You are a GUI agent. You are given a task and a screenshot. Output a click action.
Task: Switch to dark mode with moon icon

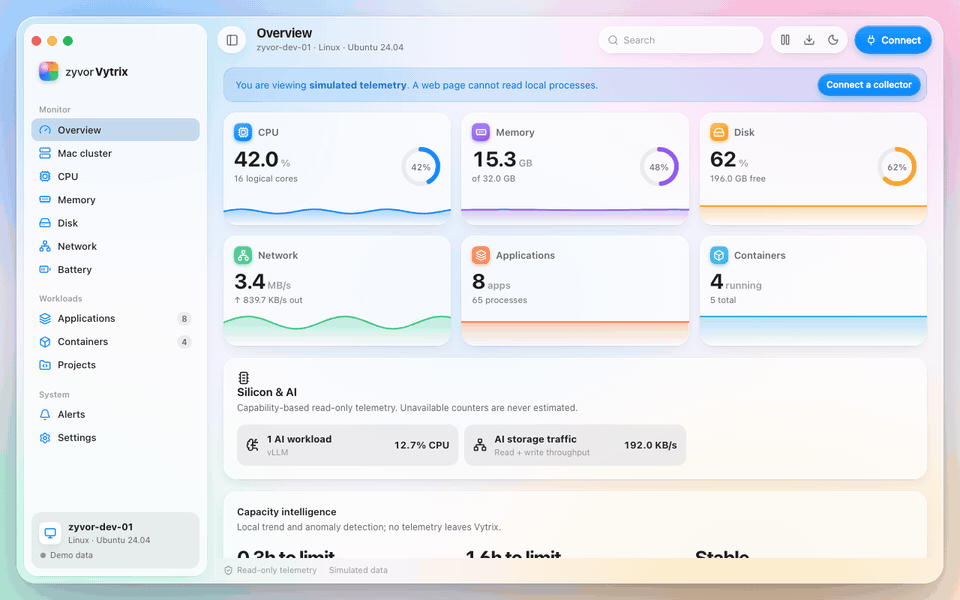(833, 40)
